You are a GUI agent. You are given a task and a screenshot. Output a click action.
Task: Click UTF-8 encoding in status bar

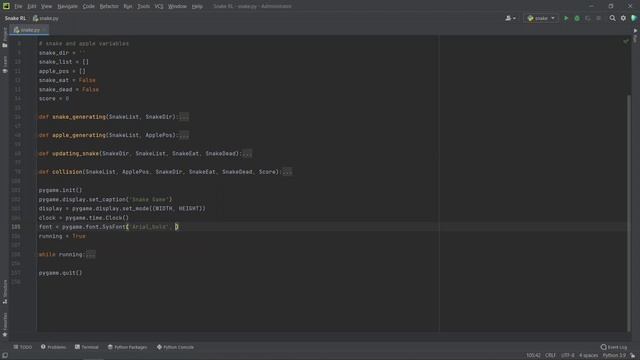pyautogui.click(x=567, y=356)
